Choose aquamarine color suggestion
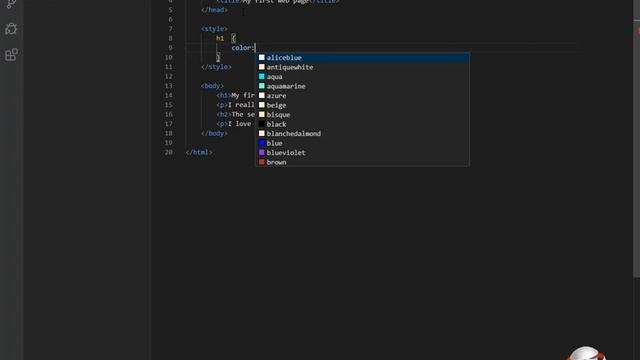This screenshot has height=360, width=640. coord(362,86)
